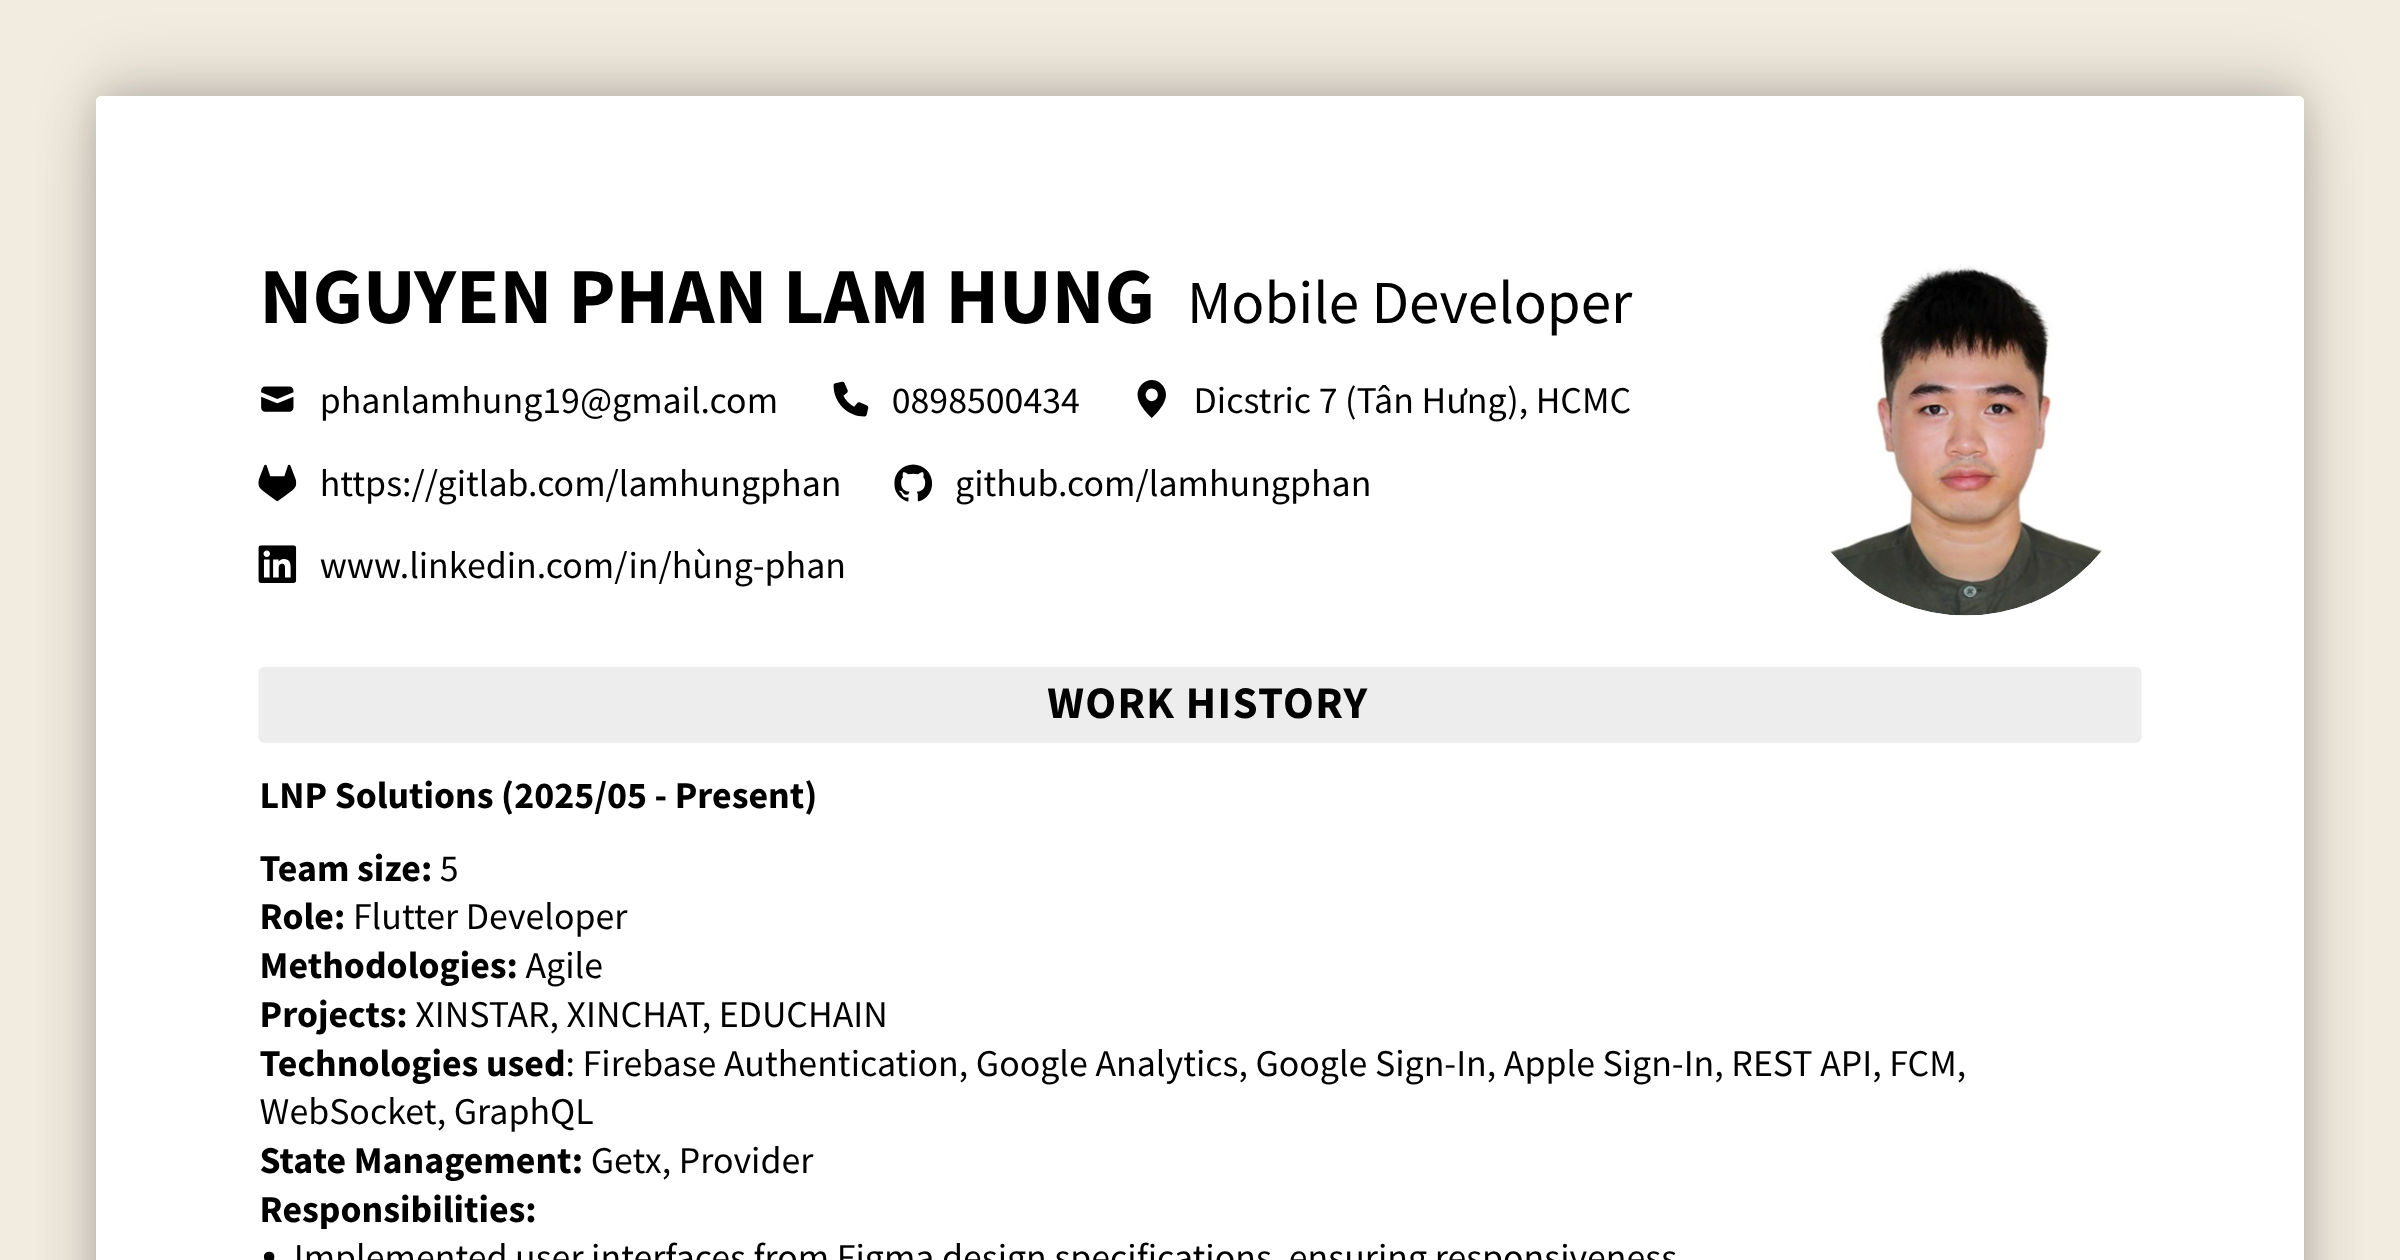Select the GitLab fox icon
The image size is (2400, 1260).
tap(276, 483)
